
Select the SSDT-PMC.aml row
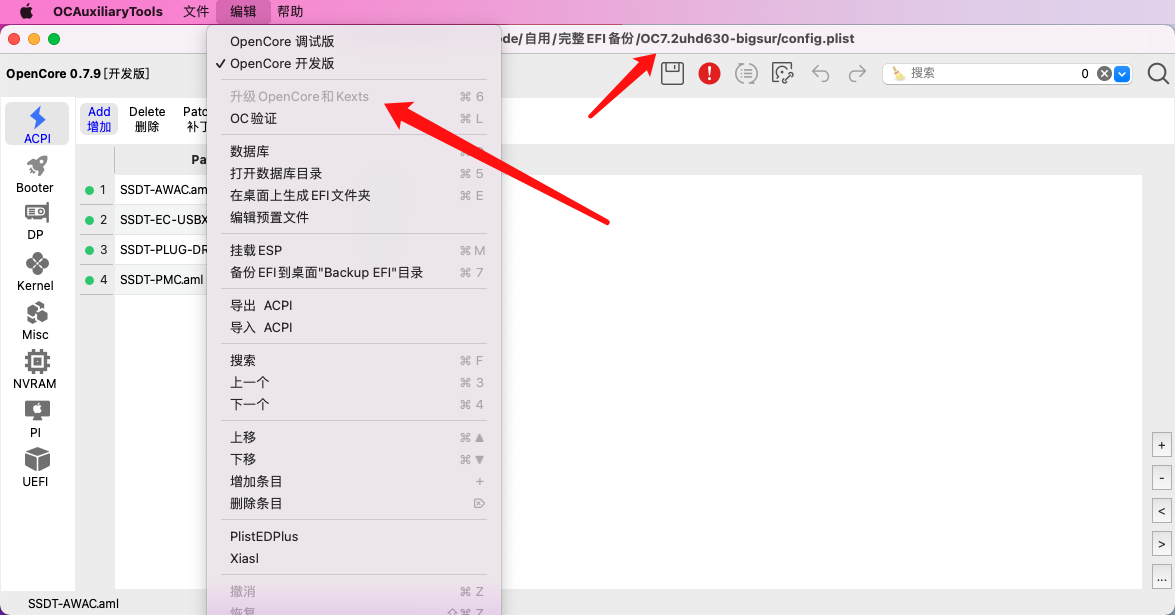(x=161, y=279)
